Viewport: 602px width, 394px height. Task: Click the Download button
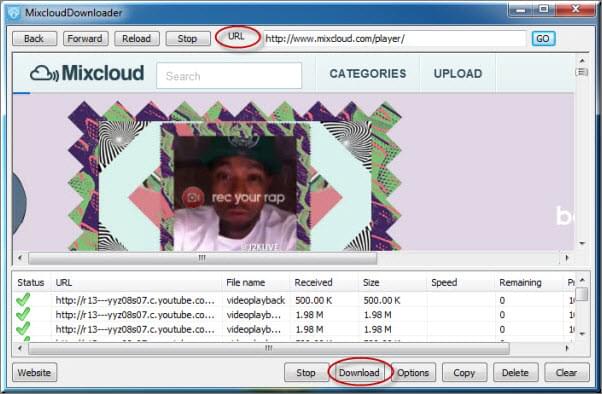(359, 372)
